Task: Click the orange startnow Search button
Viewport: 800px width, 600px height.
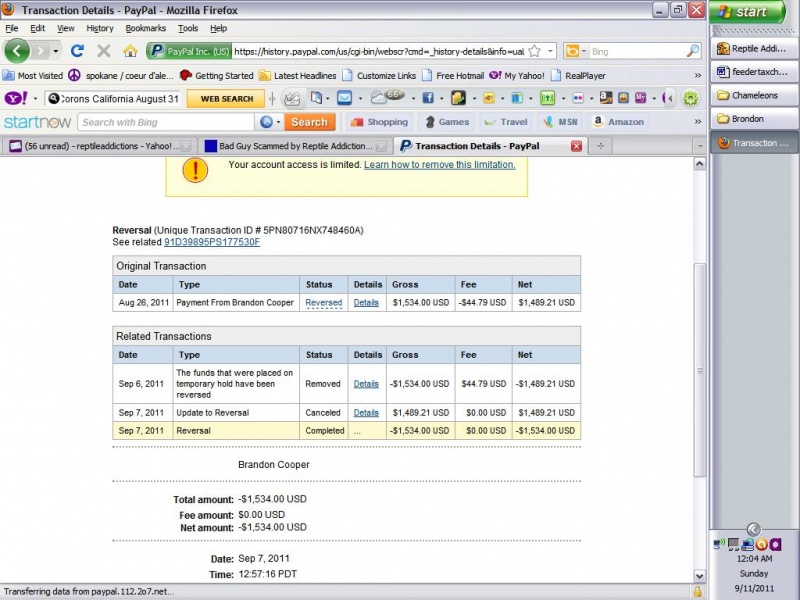Action: 309,122
